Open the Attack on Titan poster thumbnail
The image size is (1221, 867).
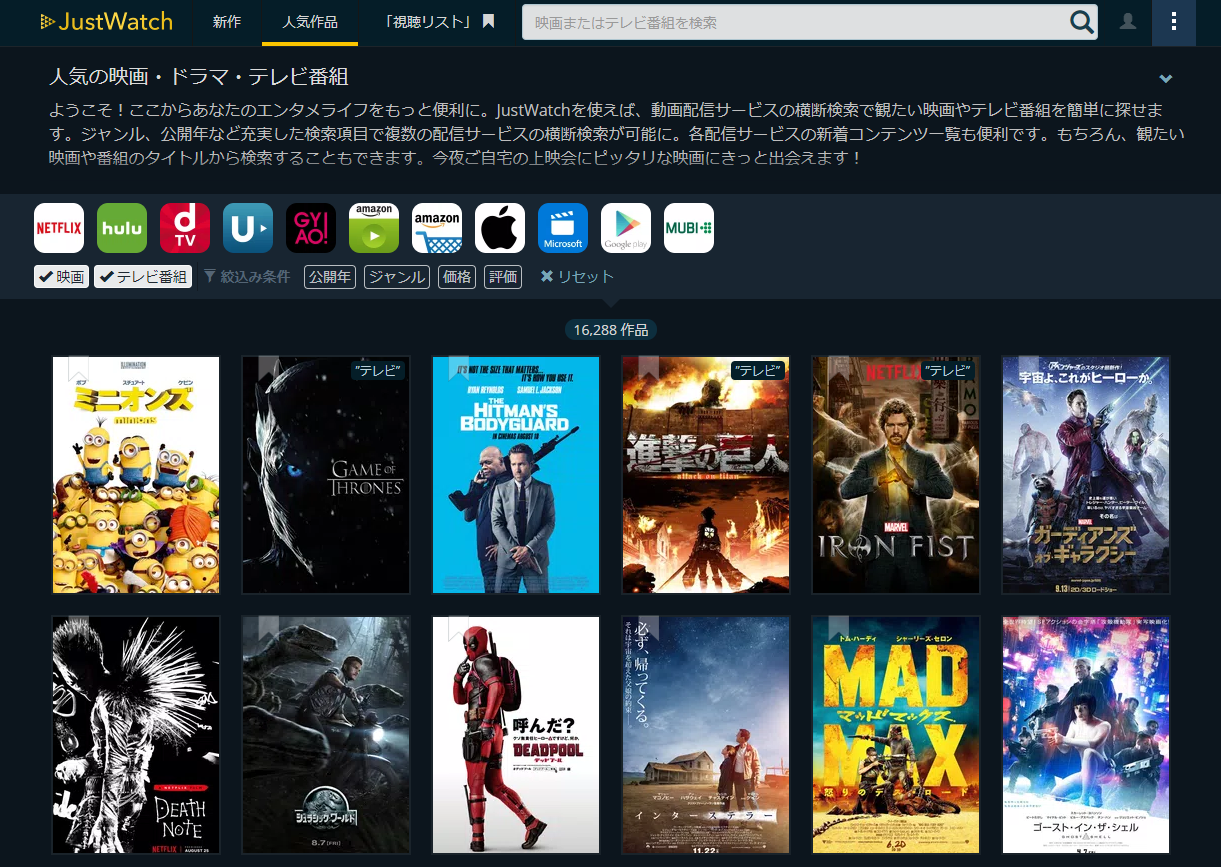pyautogui.click(x=706, y=475)
